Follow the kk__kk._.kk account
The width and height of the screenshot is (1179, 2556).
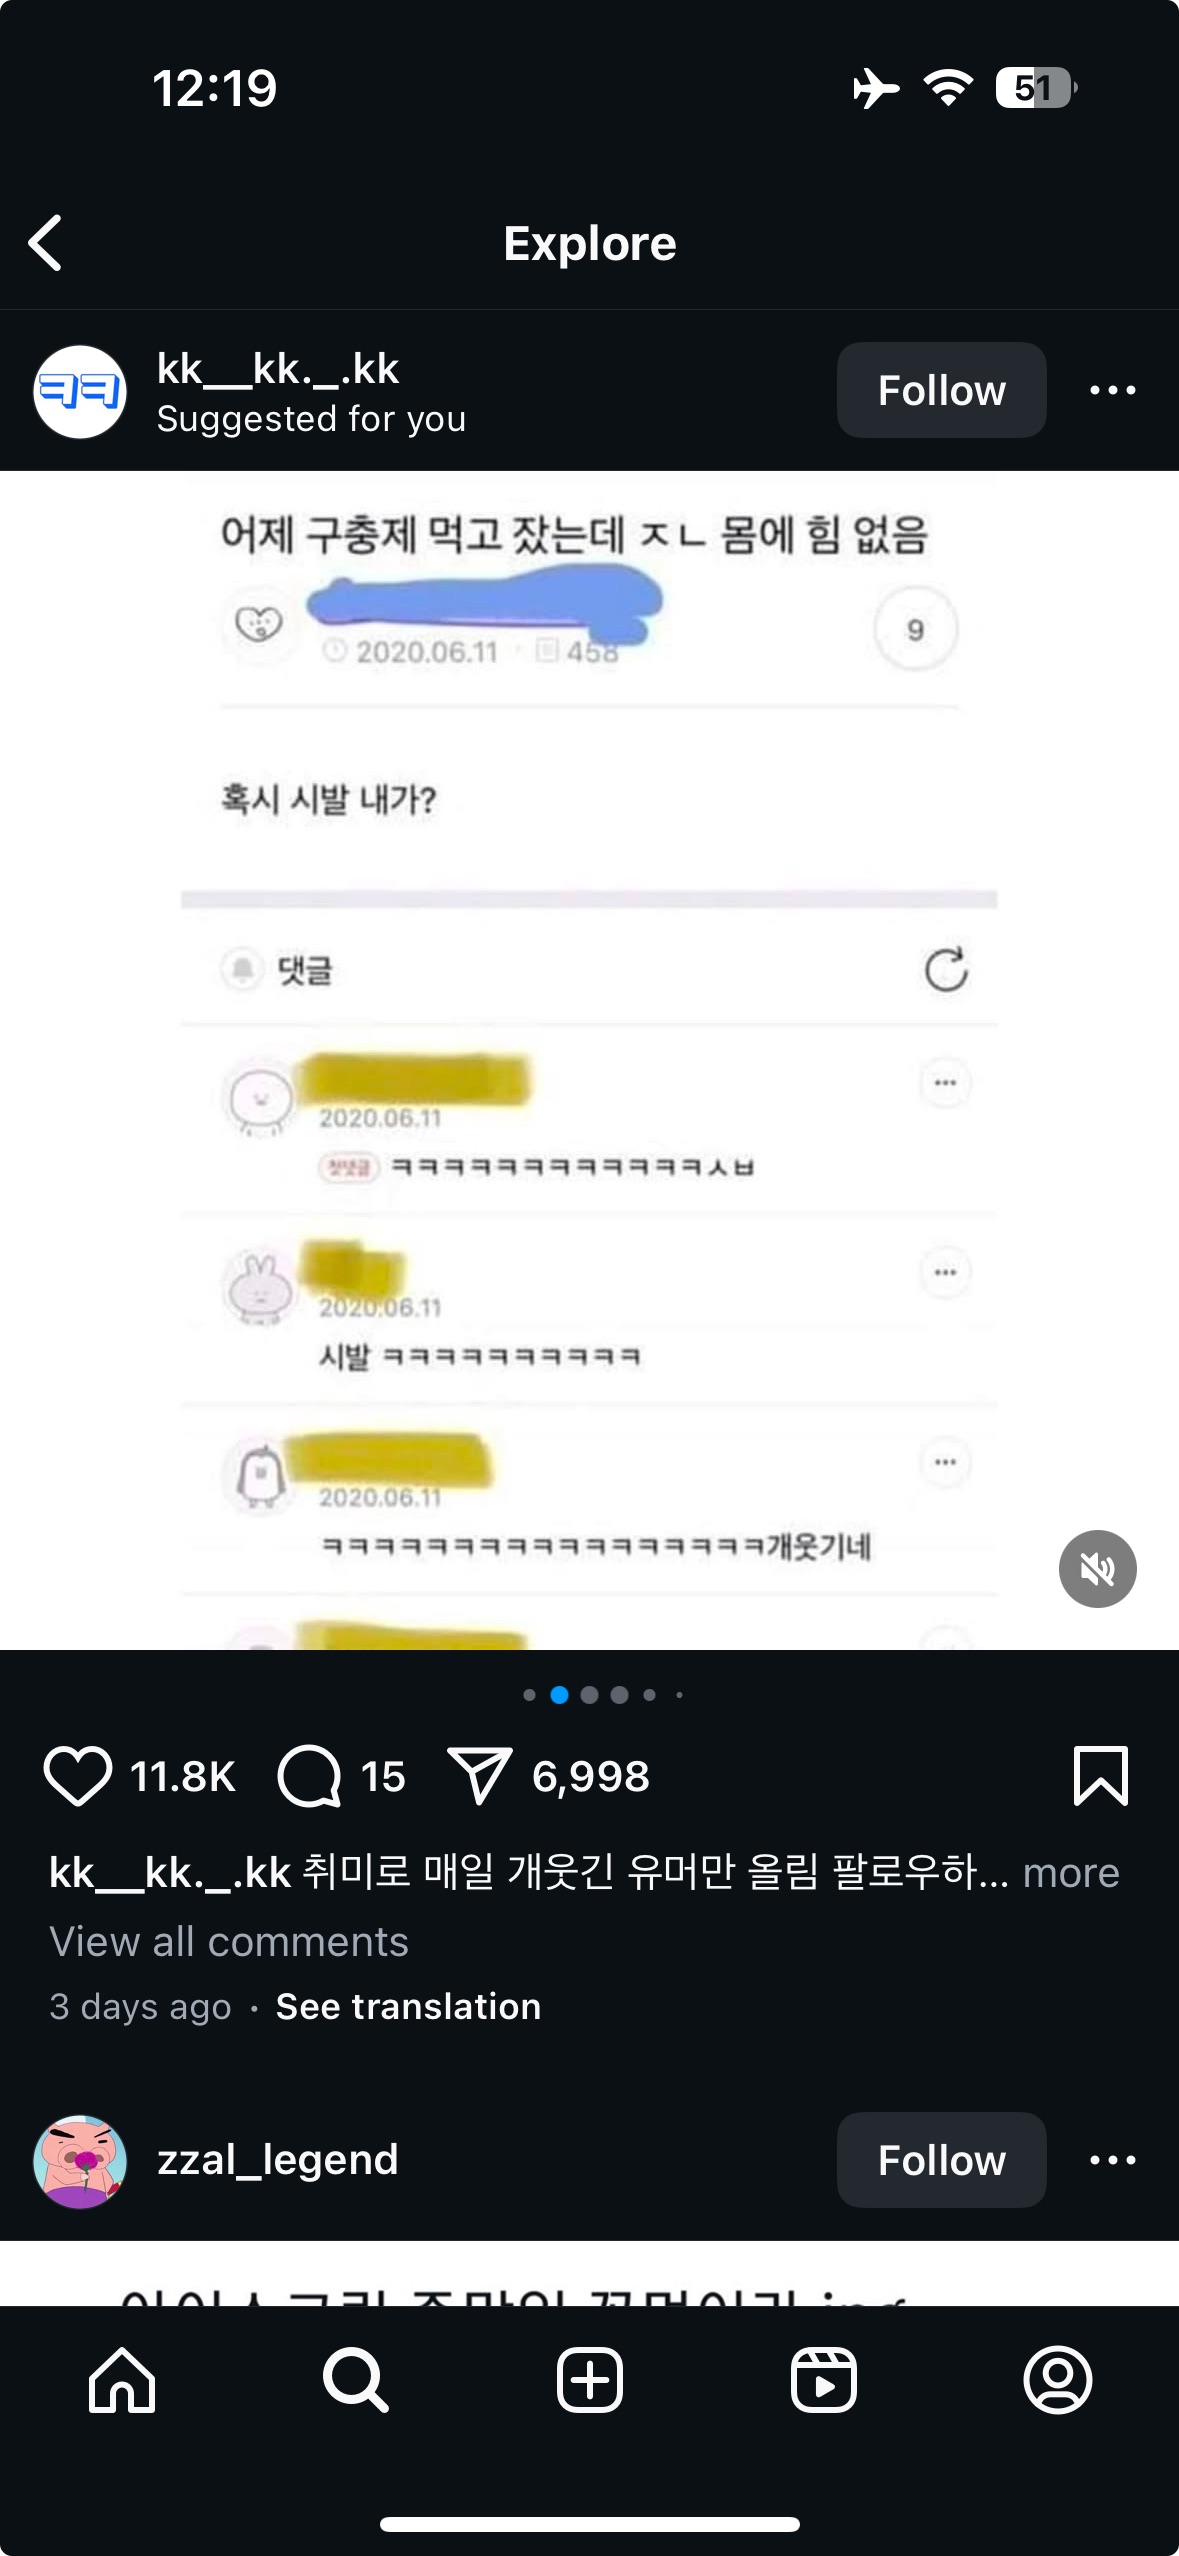click(941, 390)
